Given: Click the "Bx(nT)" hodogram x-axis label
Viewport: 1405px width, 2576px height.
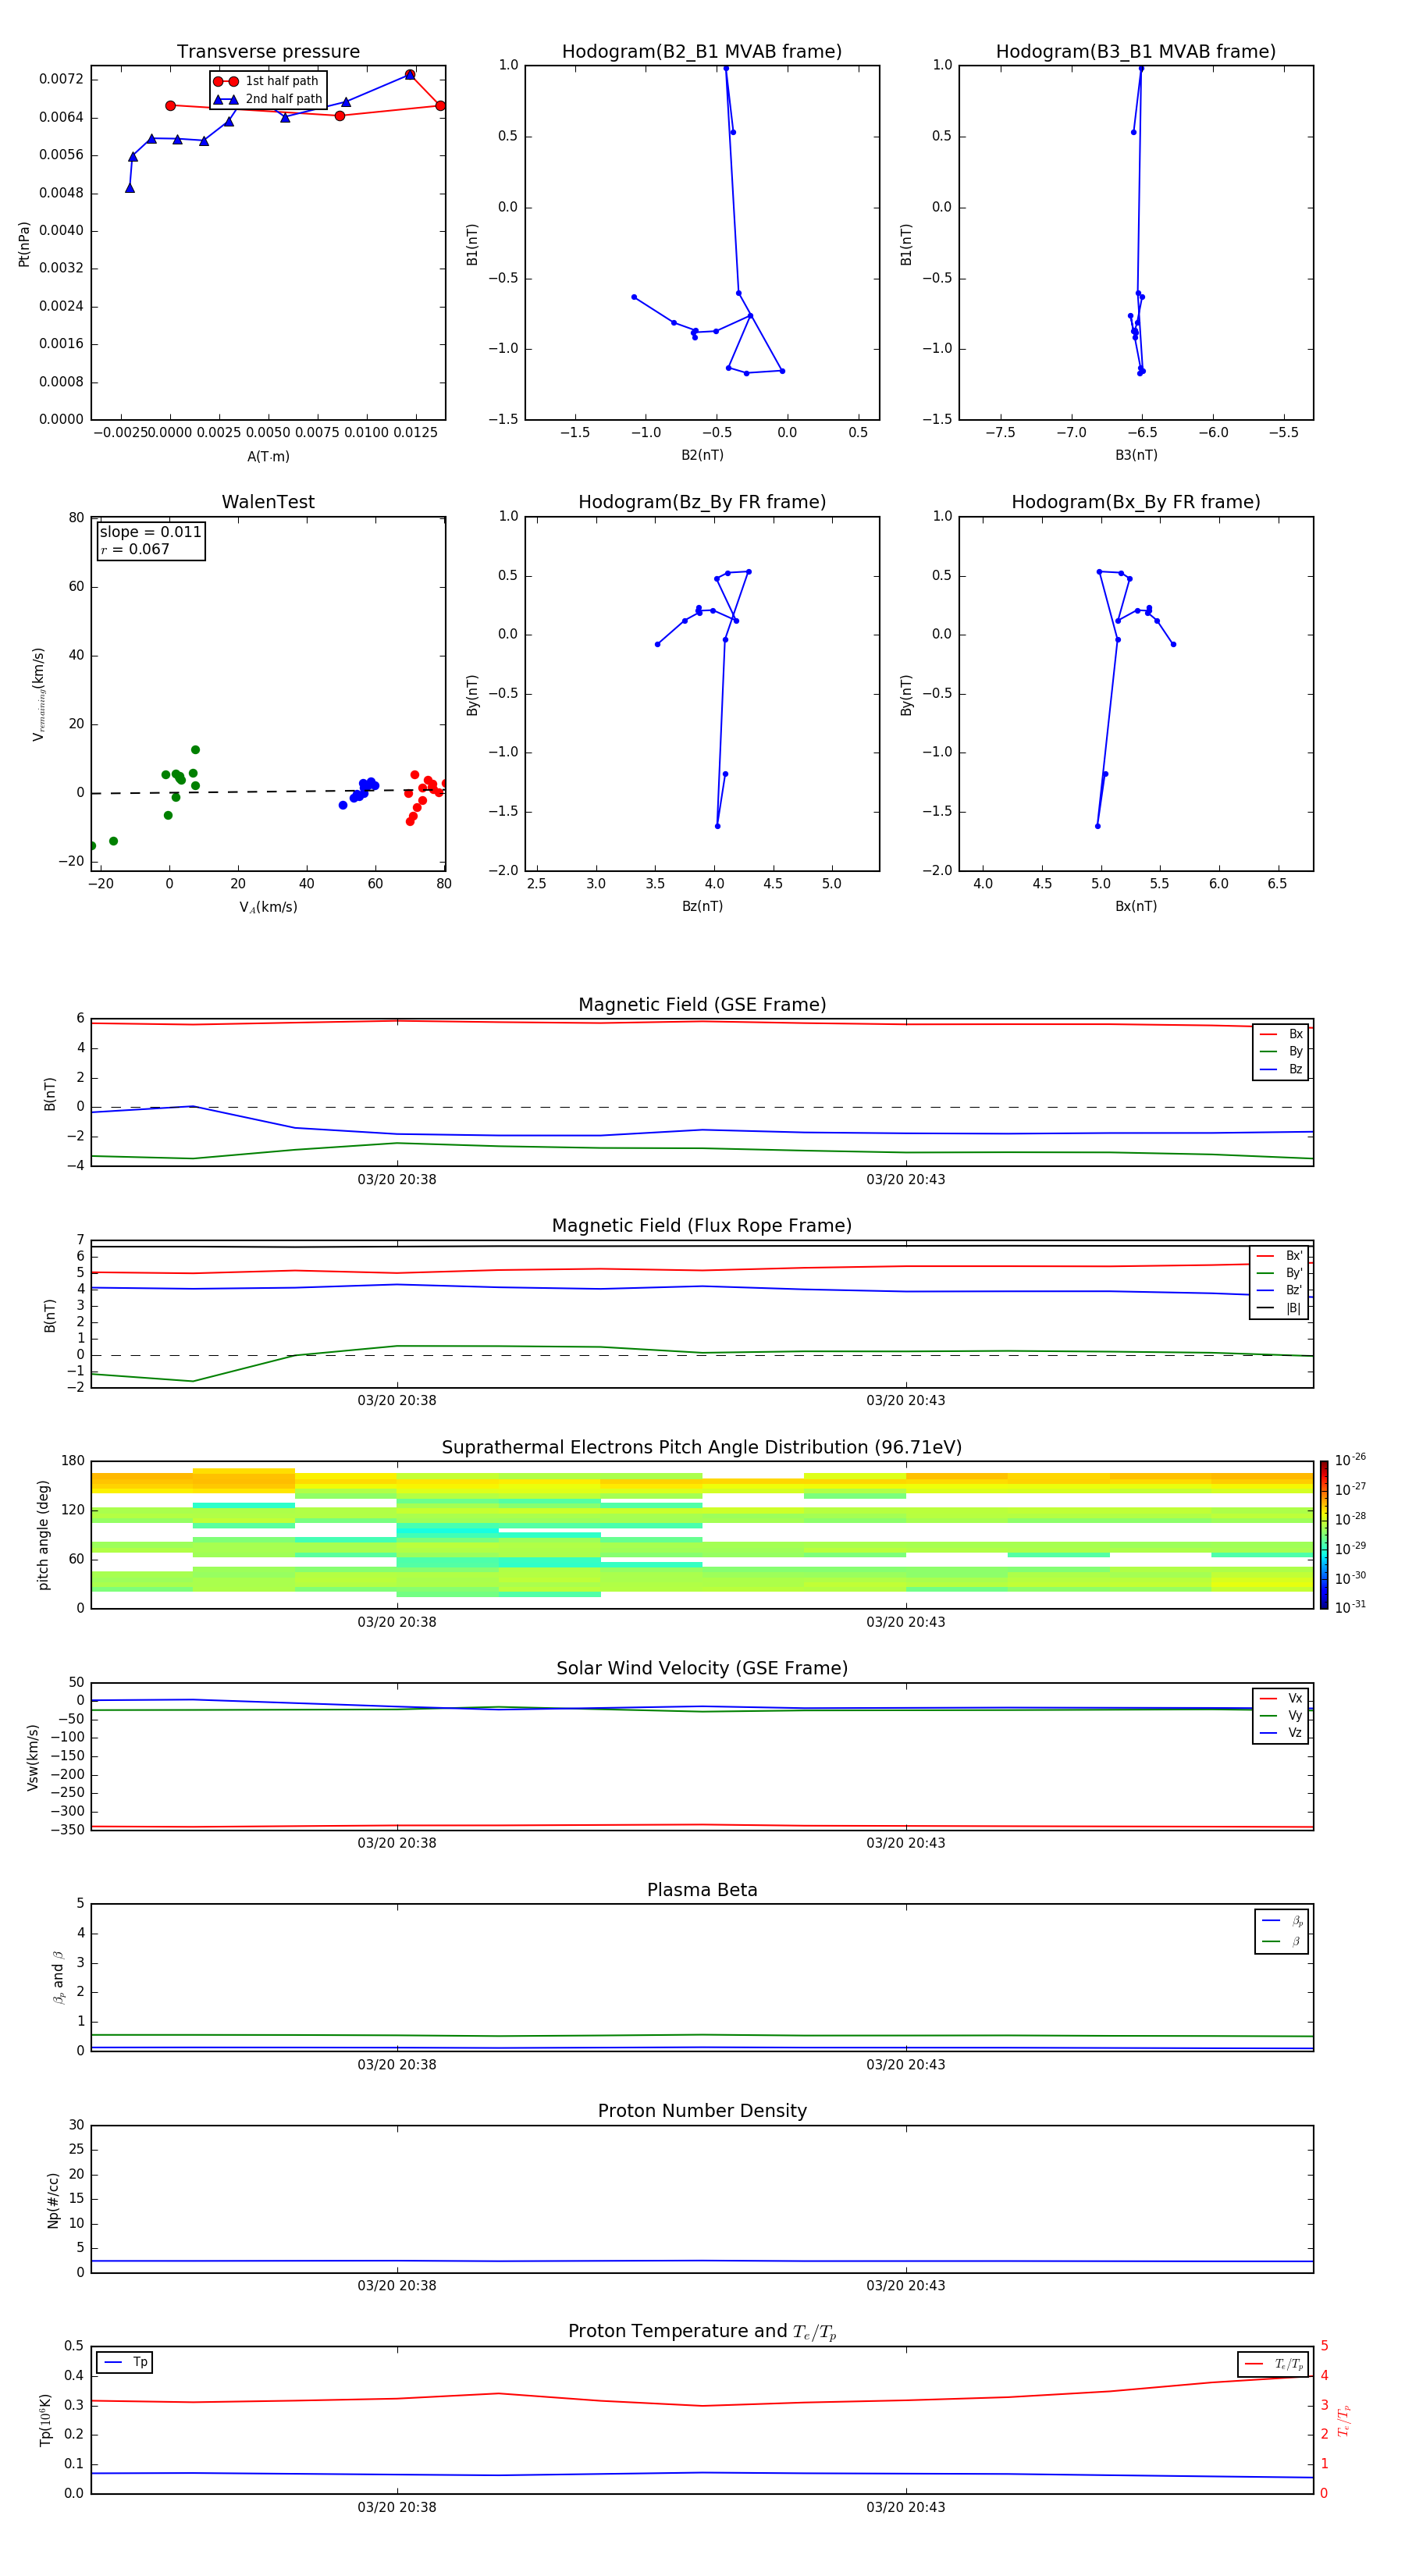Looking at the screenshot, I should (1136, 906).
